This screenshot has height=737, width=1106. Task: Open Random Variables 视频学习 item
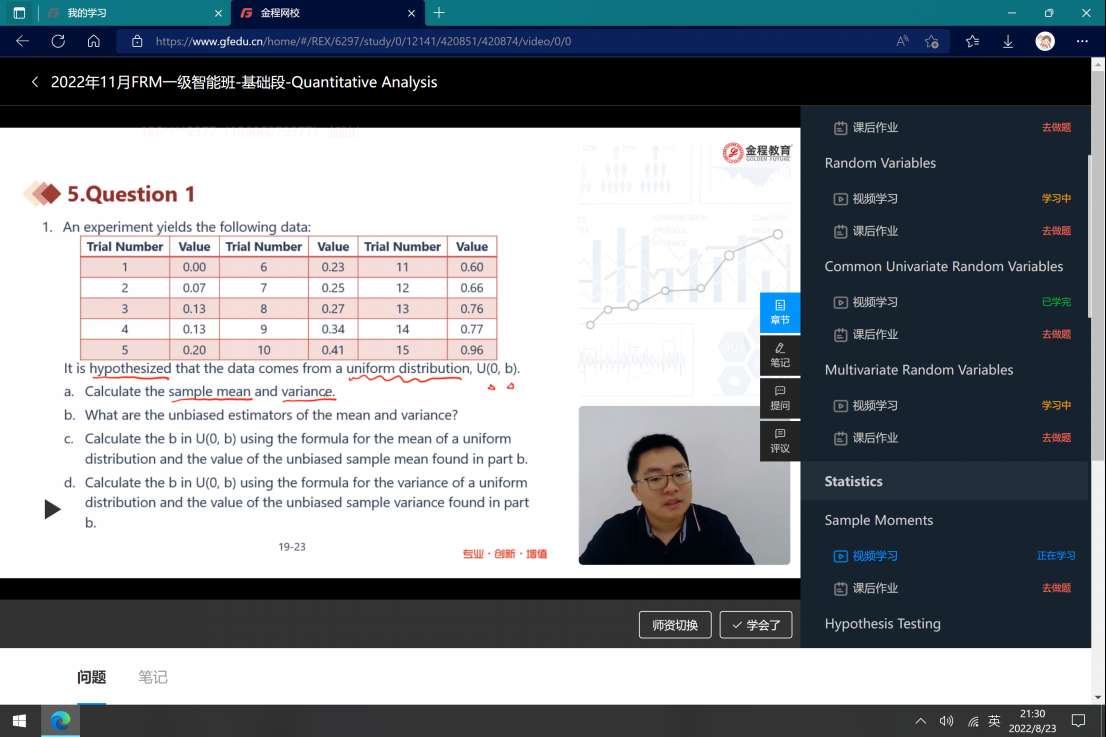(874, 199)
